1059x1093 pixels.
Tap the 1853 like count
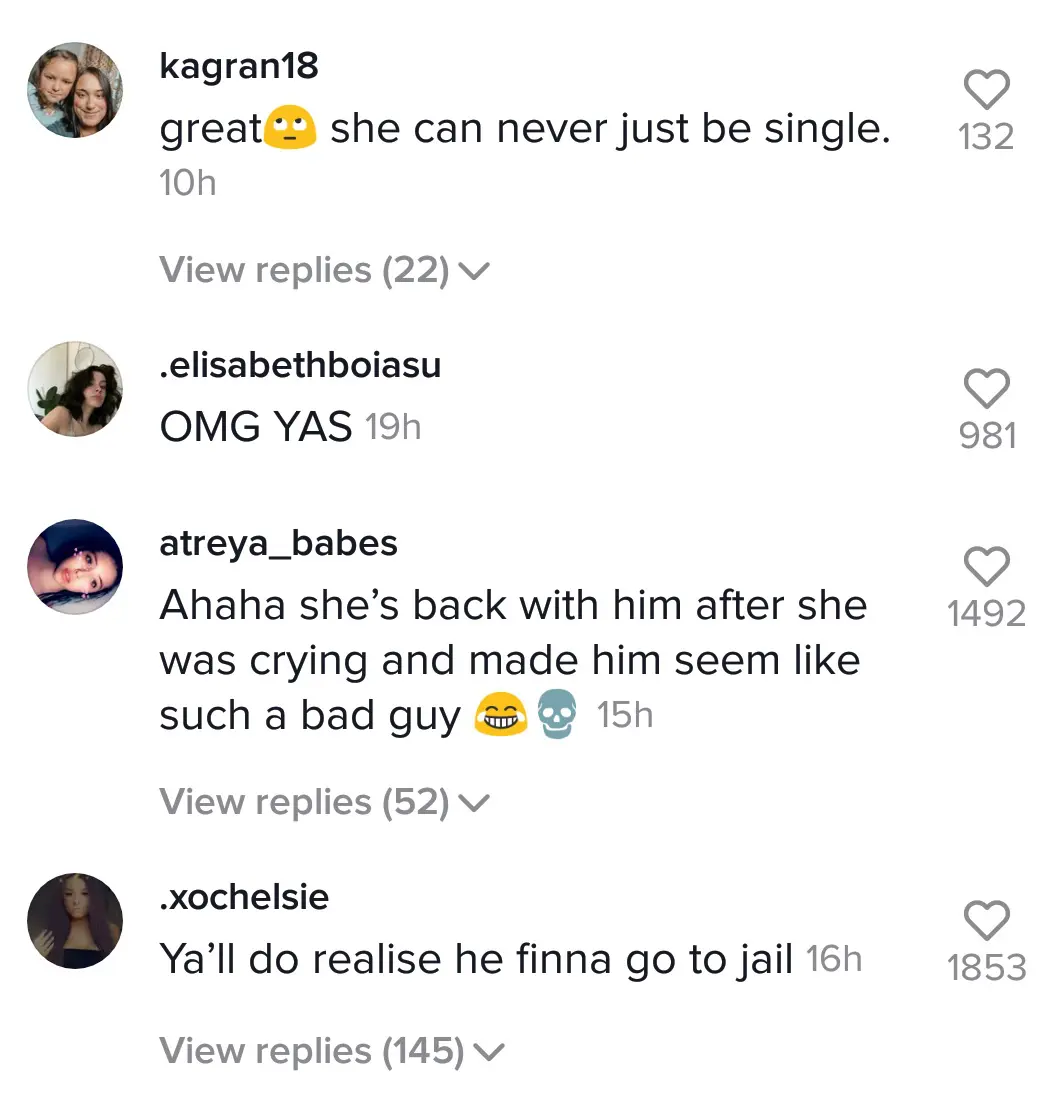[x=986, y=968]
